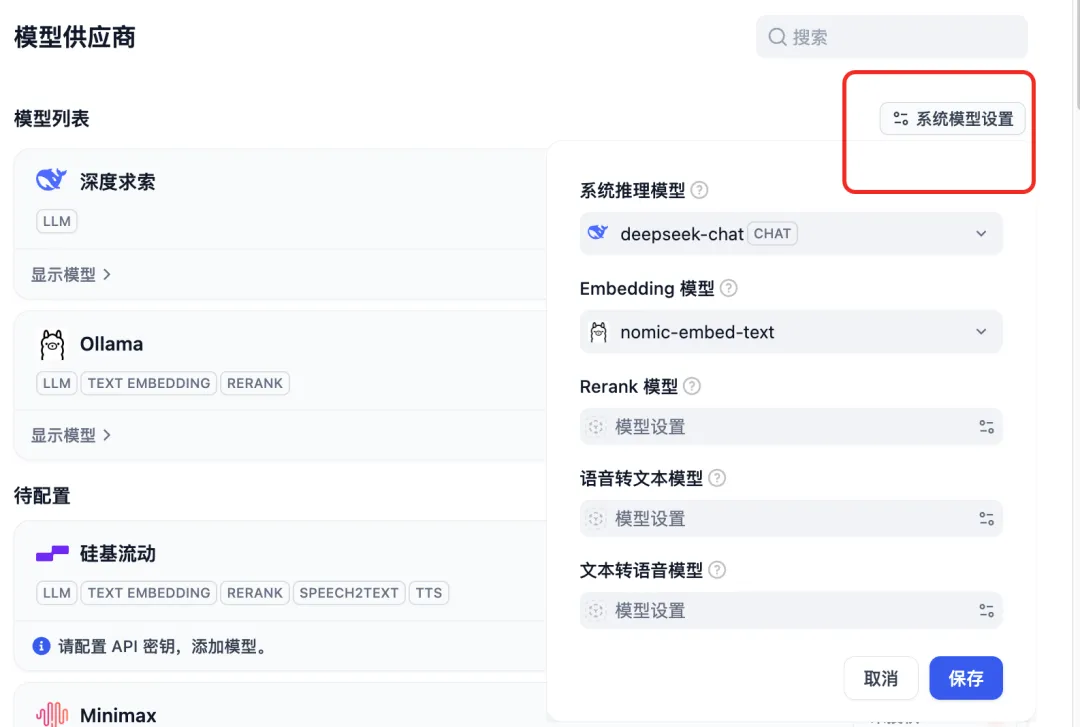The height and width of the screenshot is (727, 1080).
Task: Click the placeholder icon in 语音转文本 模型设置 field
Action: tap(596, 519)
